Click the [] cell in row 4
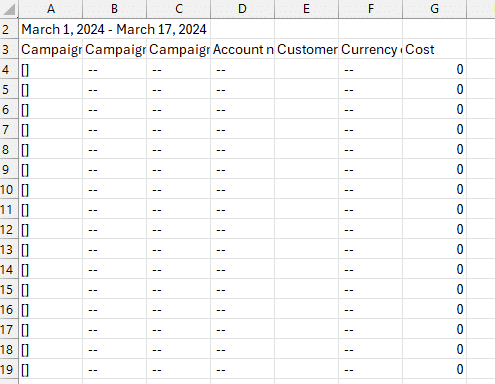The width and height of the screenshot is (495, 384). [50, 69]
